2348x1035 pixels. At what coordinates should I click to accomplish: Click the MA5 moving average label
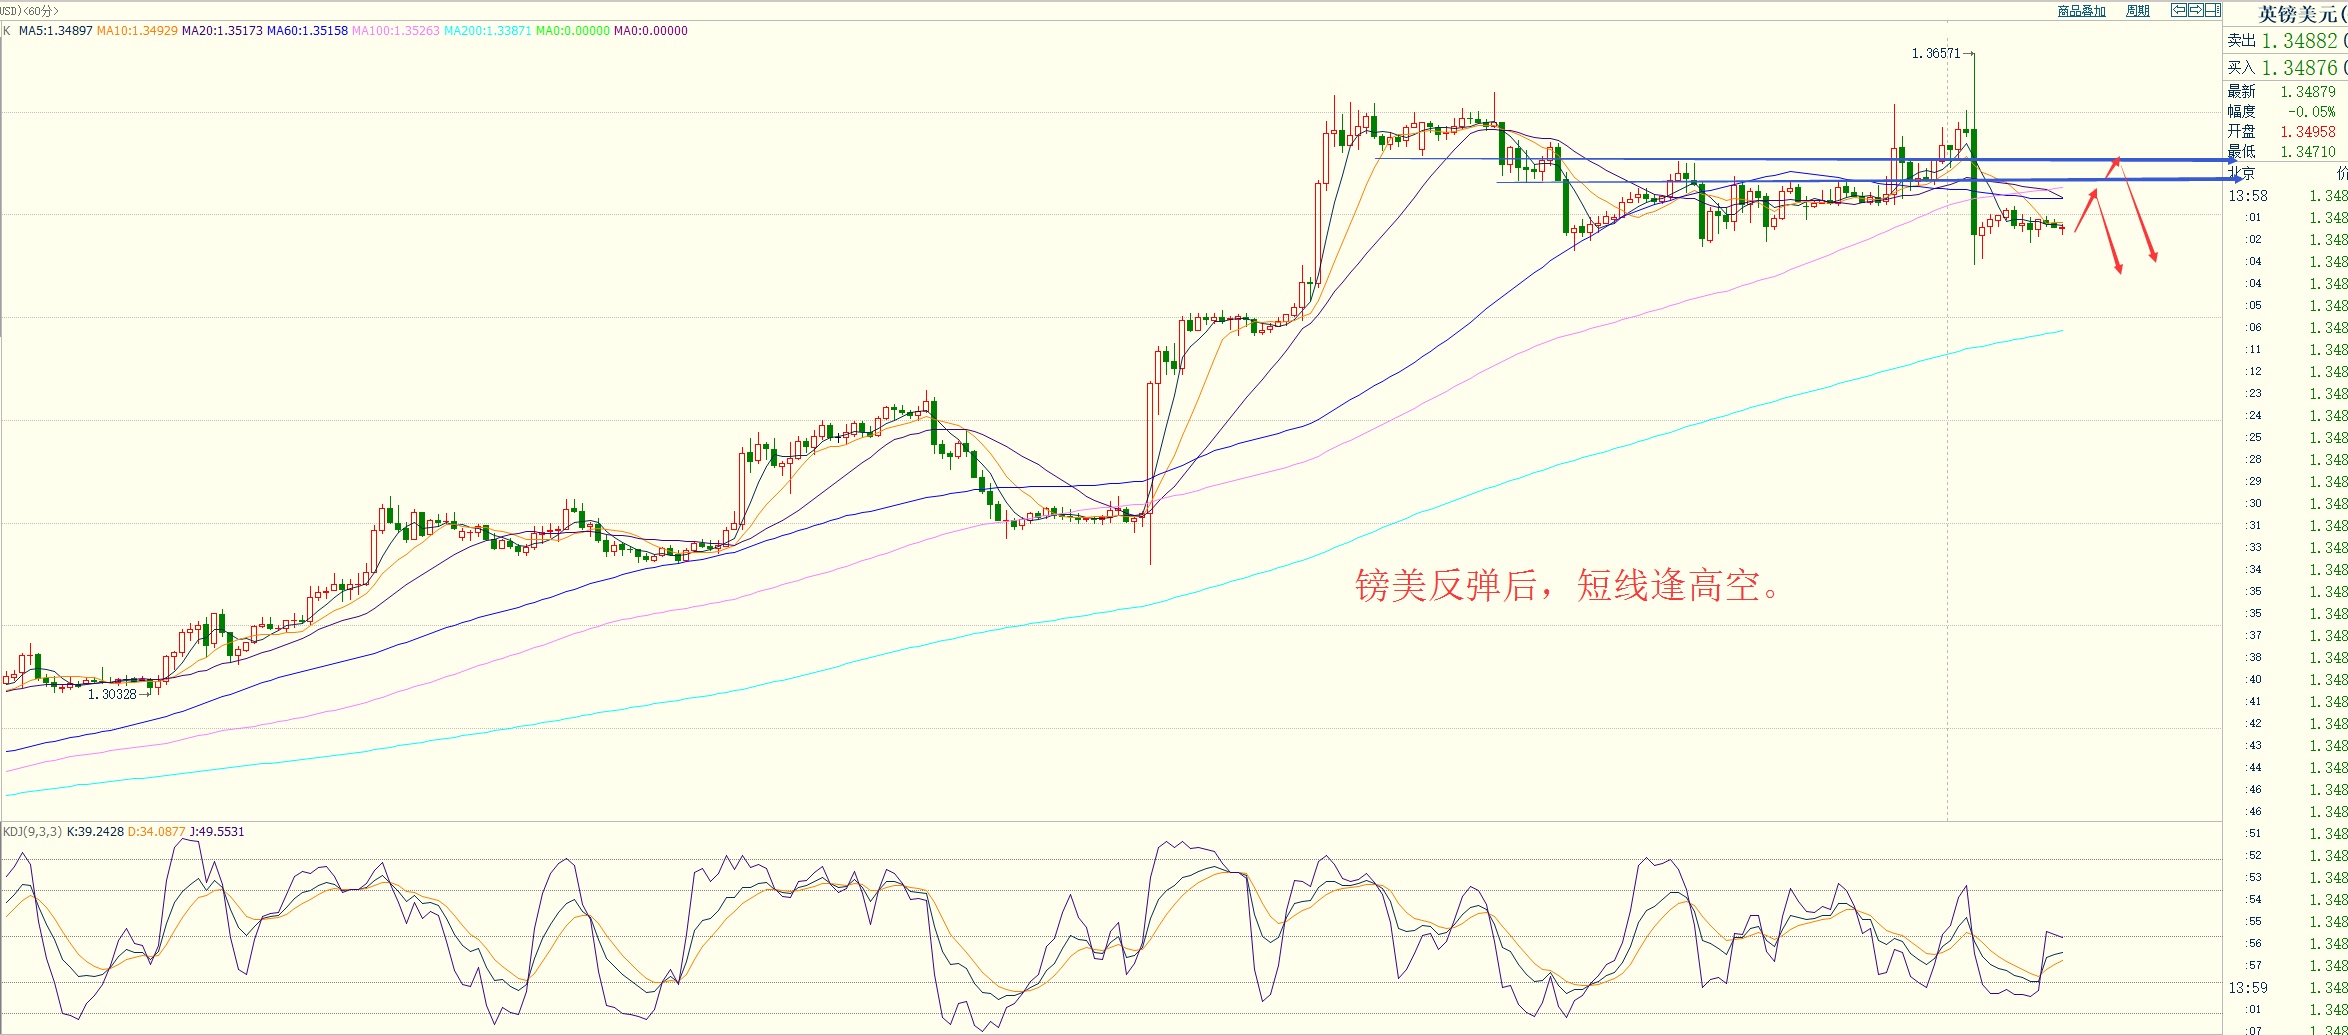pos(56,31)
